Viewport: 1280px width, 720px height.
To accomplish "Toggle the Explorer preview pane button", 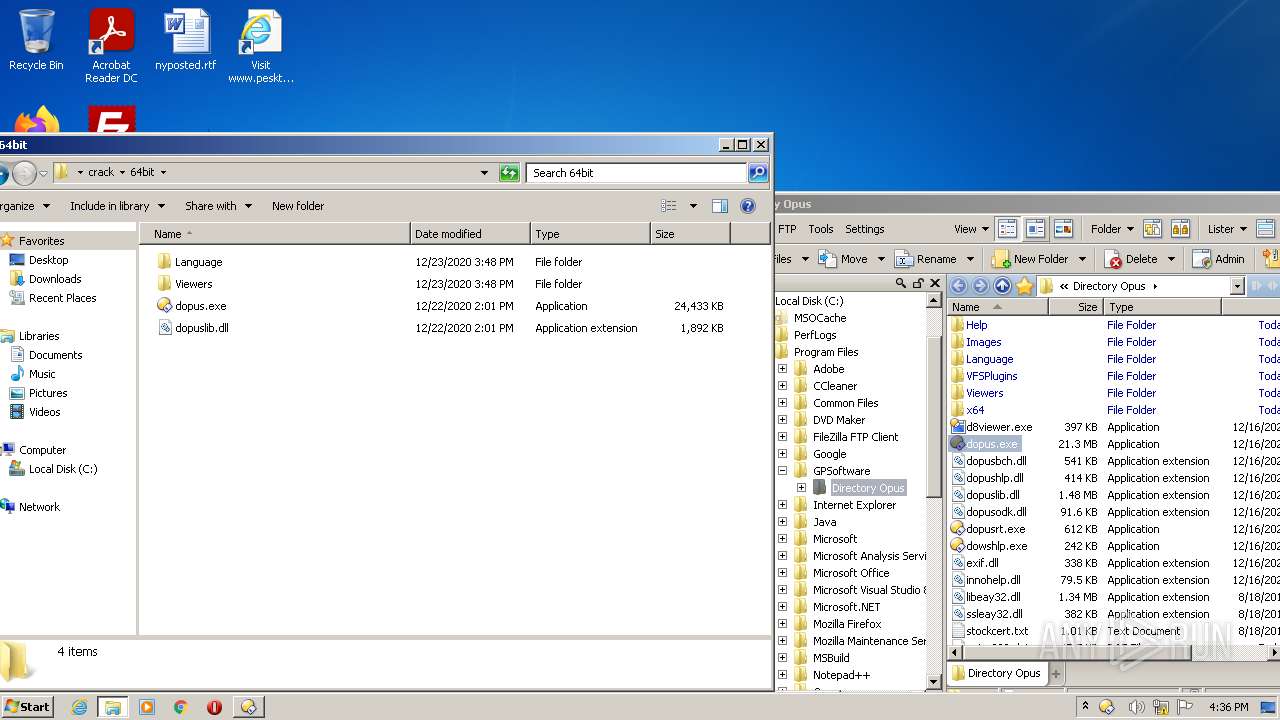I will [719, 206].
